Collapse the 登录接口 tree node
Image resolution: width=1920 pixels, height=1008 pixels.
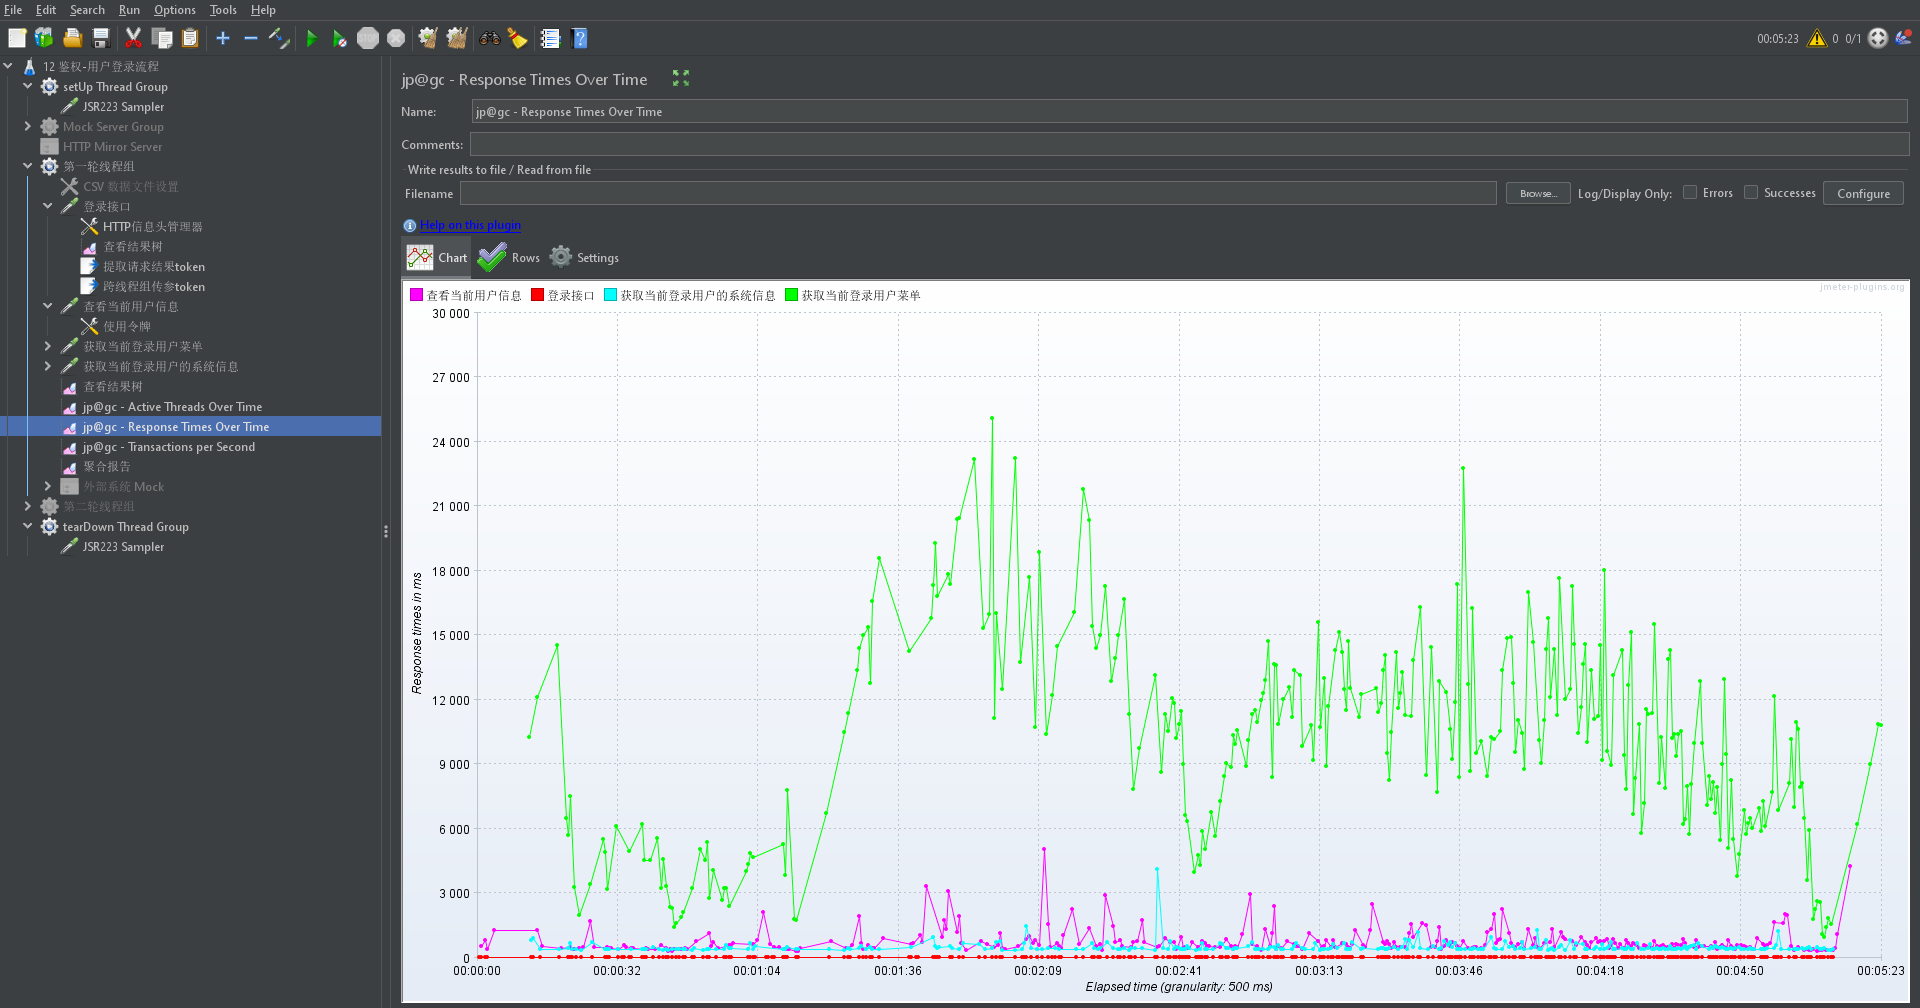[48, 206]
